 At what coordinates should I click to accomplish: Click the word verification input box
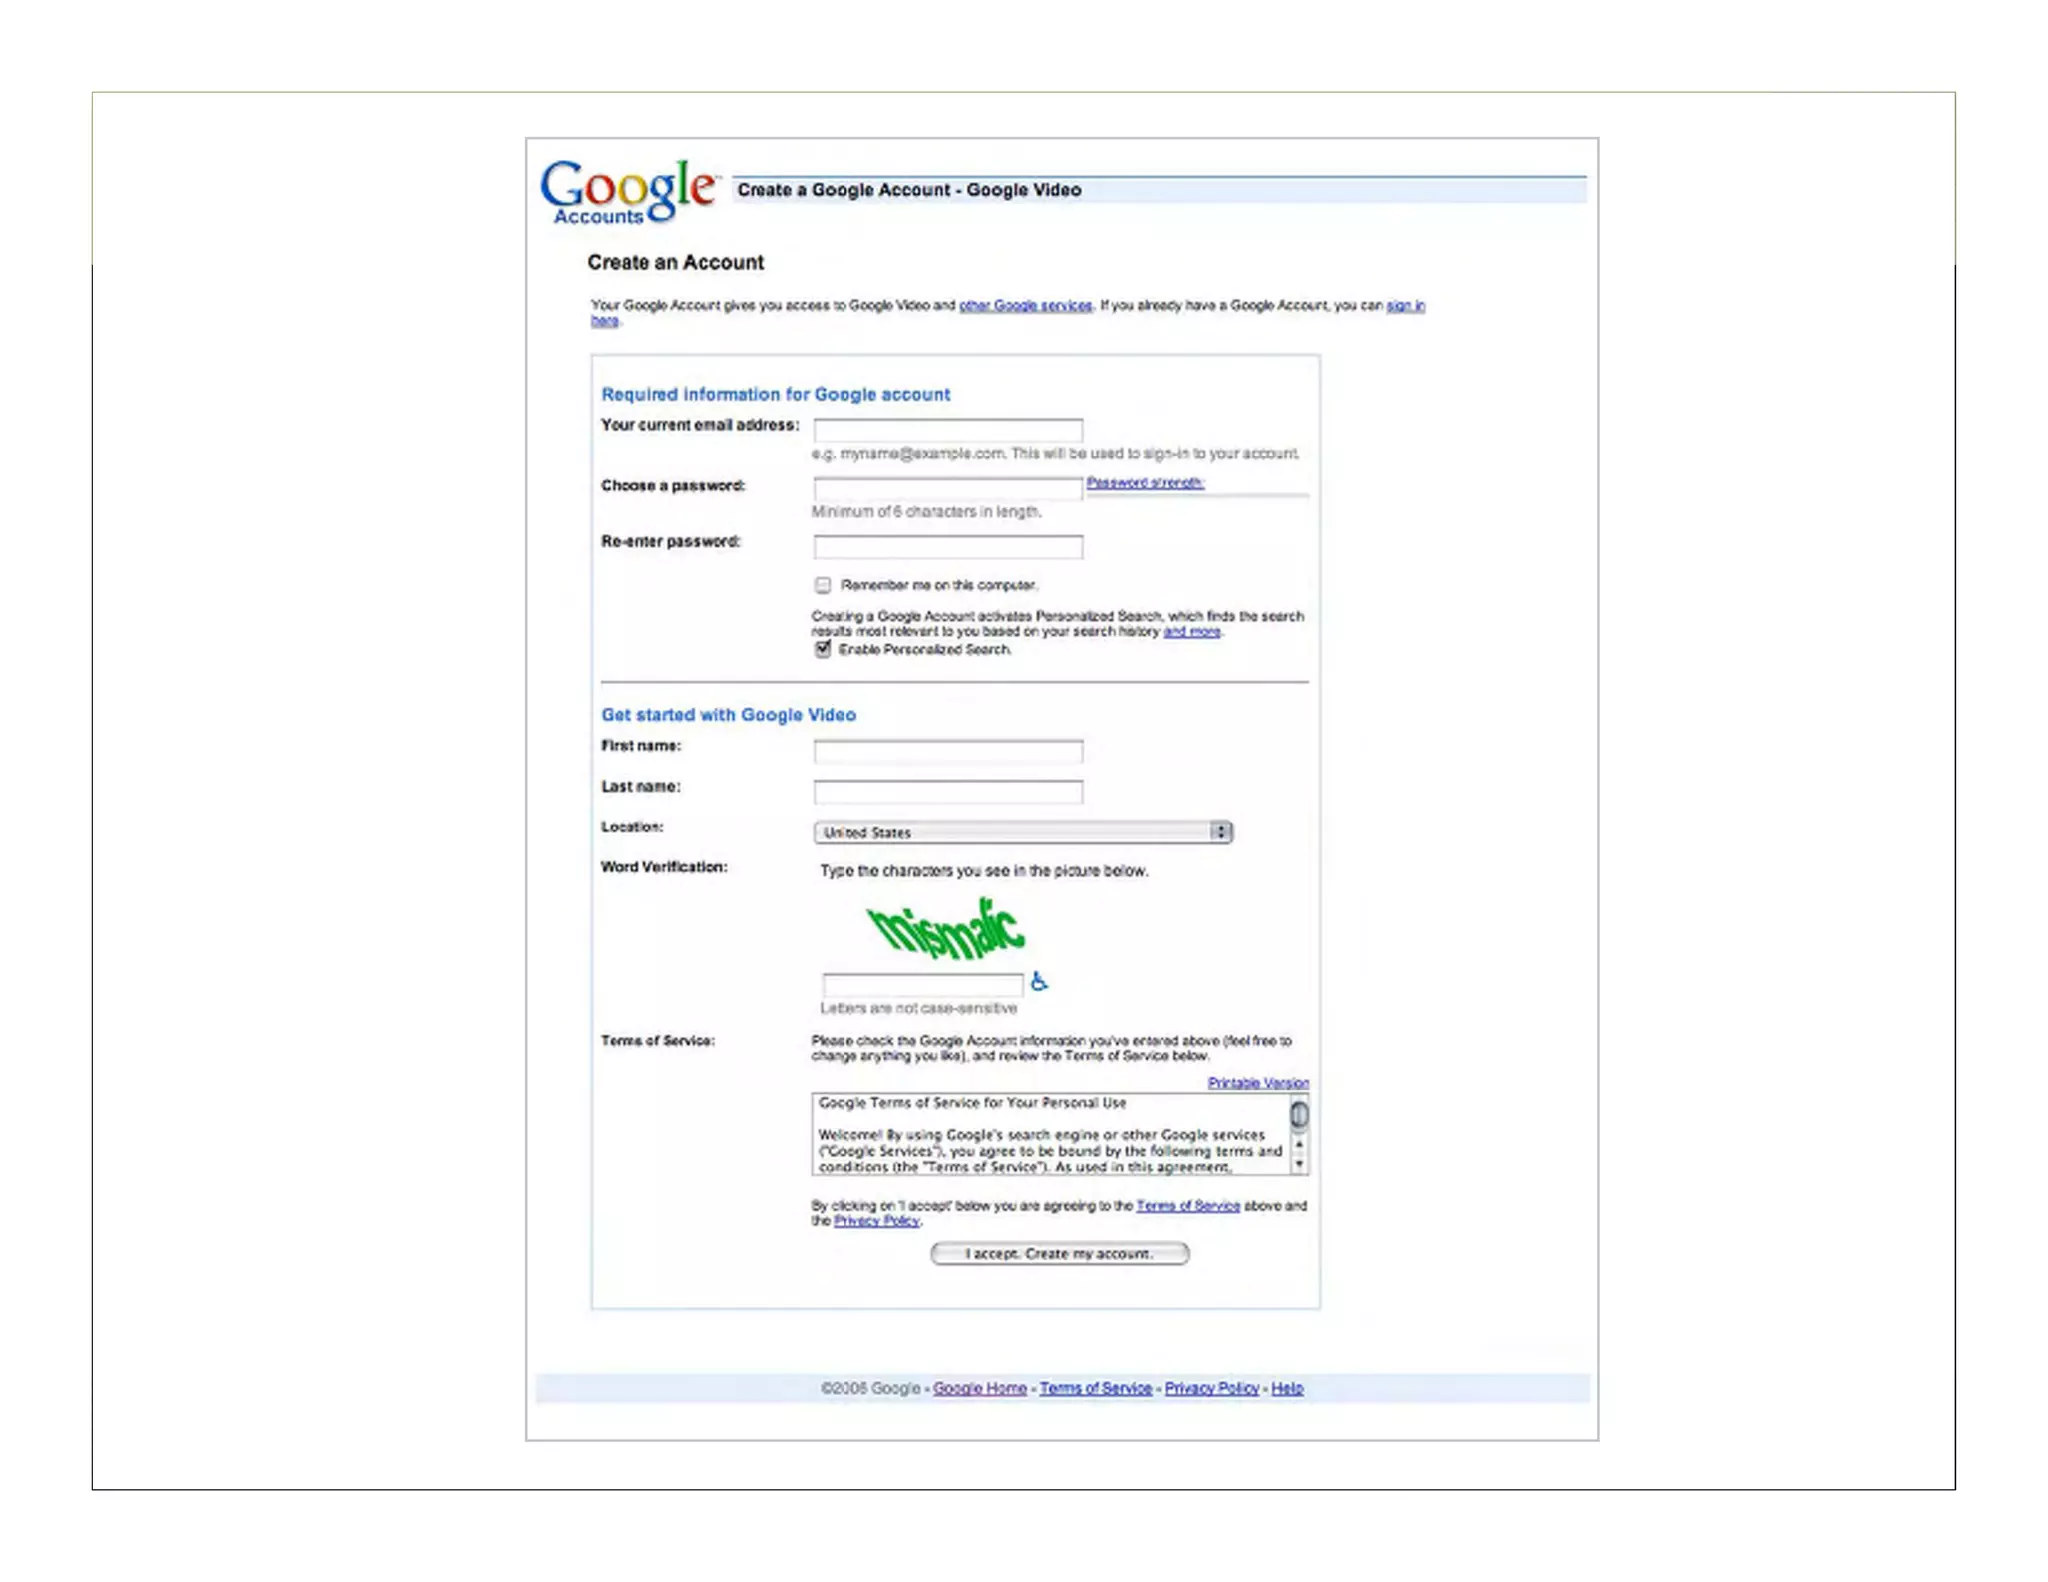921,984
